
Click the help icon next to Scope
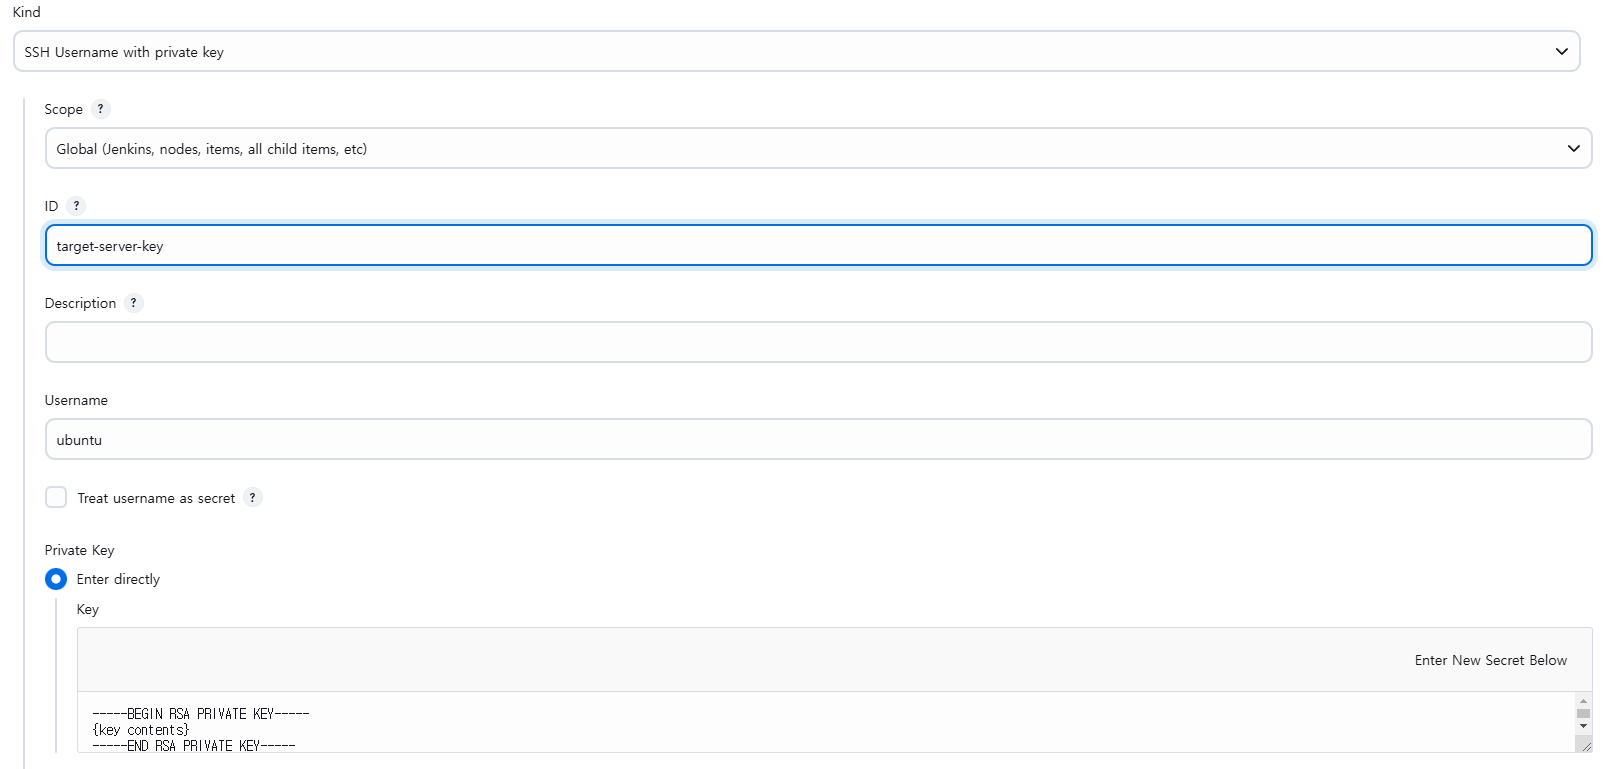pyautogui.click(x=100, y=109)
